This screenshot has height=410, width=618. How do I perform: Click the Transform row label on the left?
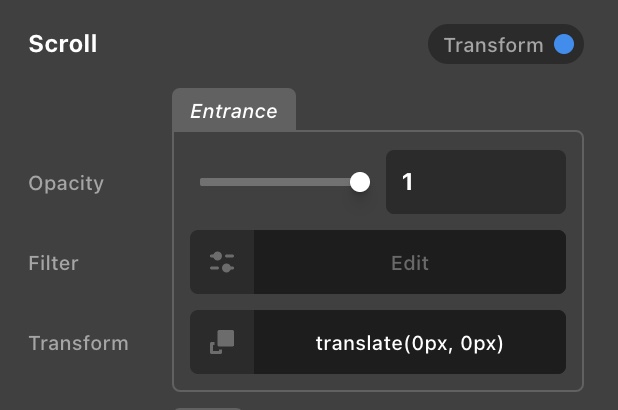coord(78,343)
